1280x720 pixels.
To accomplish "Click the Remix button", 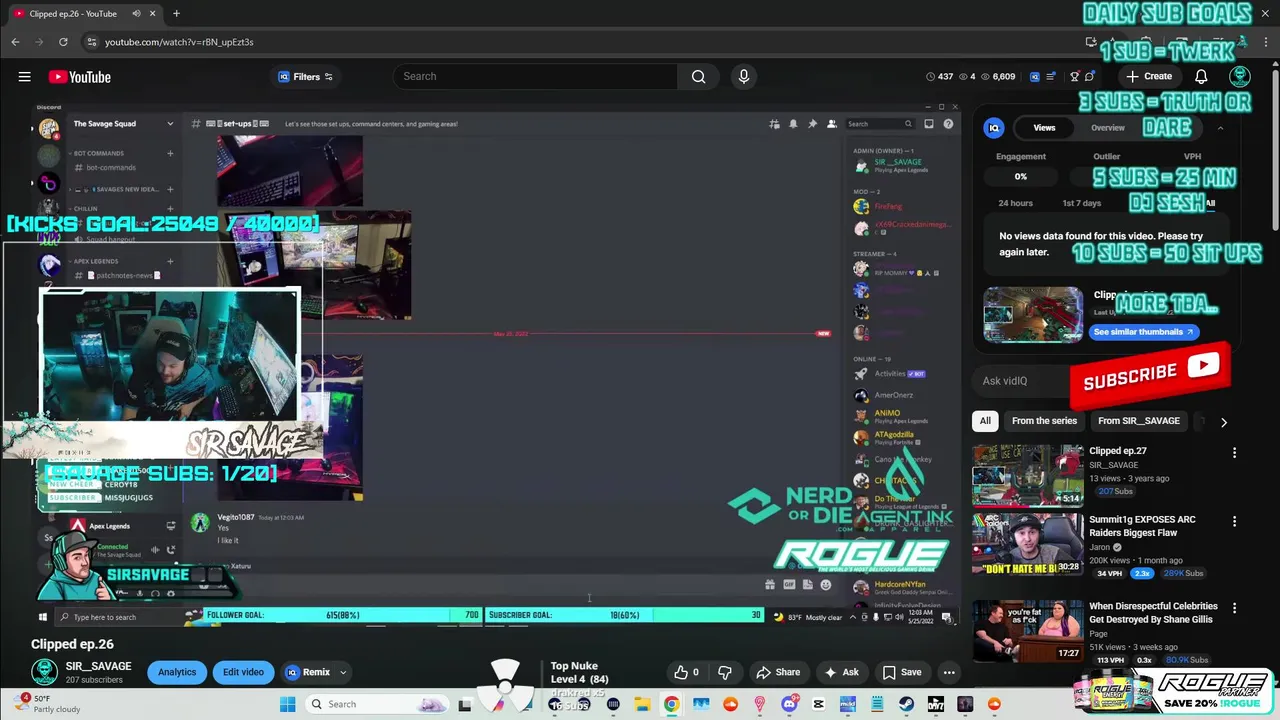I will coord(308,672).
